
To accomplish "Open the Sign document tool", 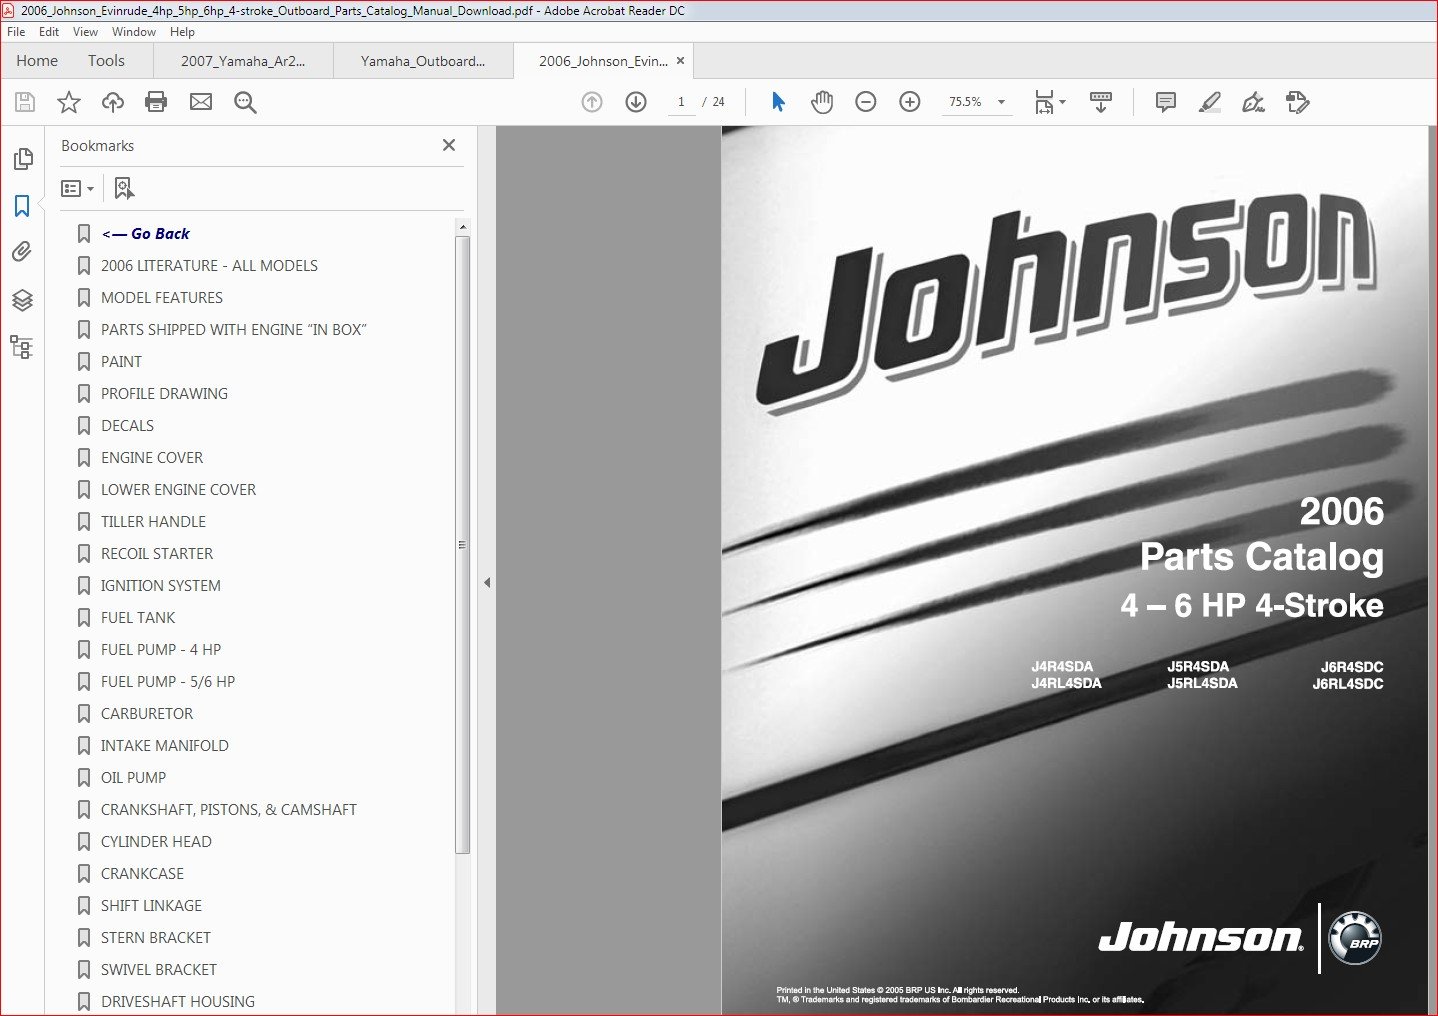I will [x=1253, y=102].
